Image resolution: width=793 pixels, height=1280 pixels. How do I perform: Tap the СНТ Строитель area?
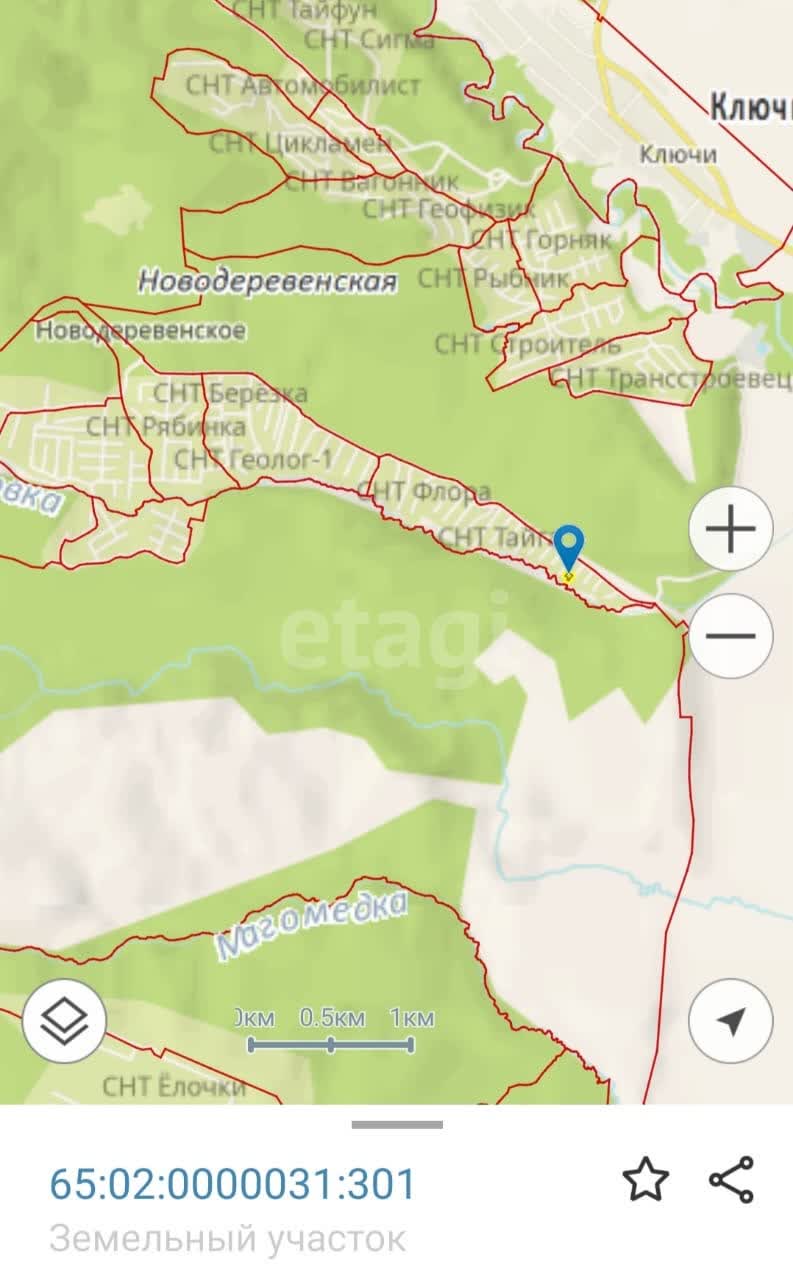coord(527,345)
